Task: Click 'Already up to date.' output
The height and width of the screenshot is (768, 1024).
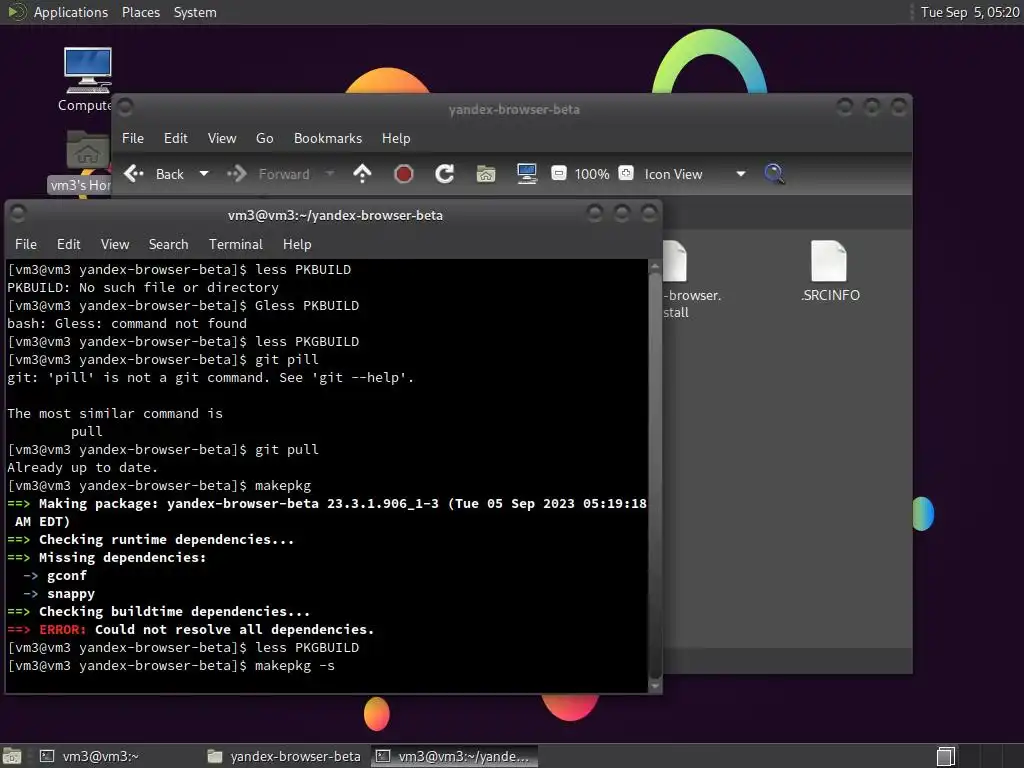Action: coord(82,468)
